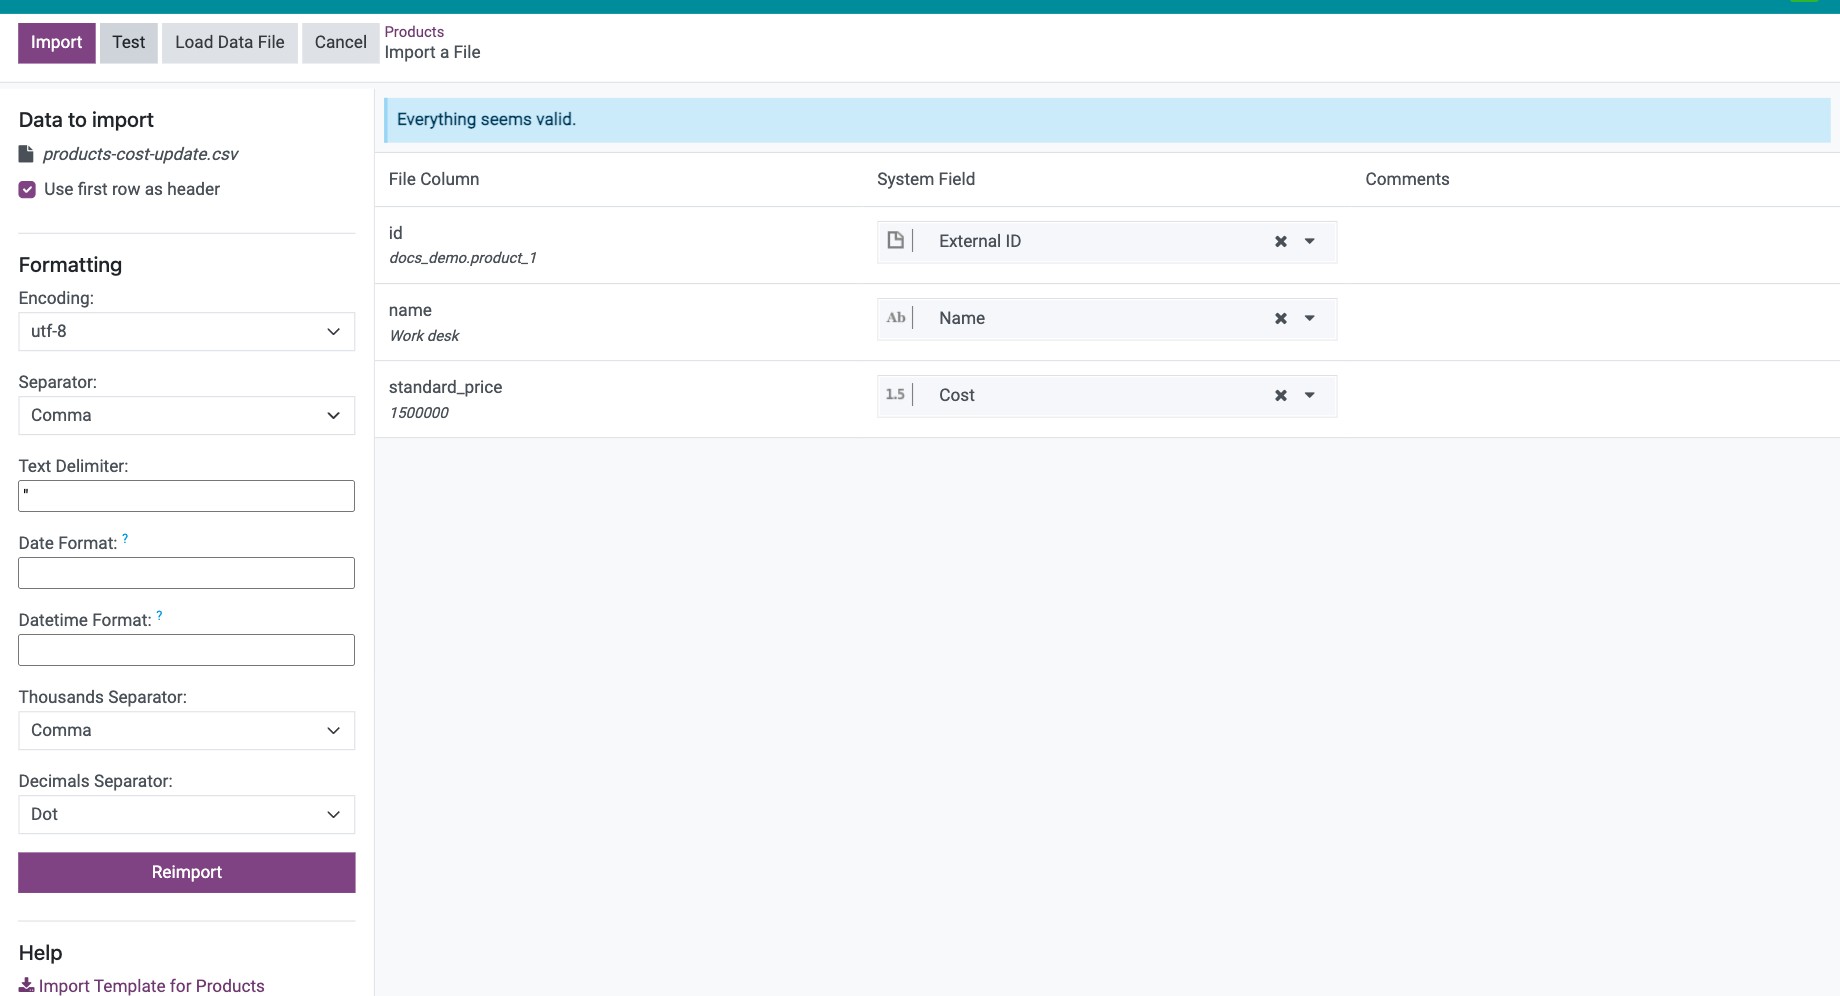Image resolution: width=1840 pixels, height=996 pixels.
Task: Expand the Name field dropdown arrow
Action: [x=1310, y=318]
